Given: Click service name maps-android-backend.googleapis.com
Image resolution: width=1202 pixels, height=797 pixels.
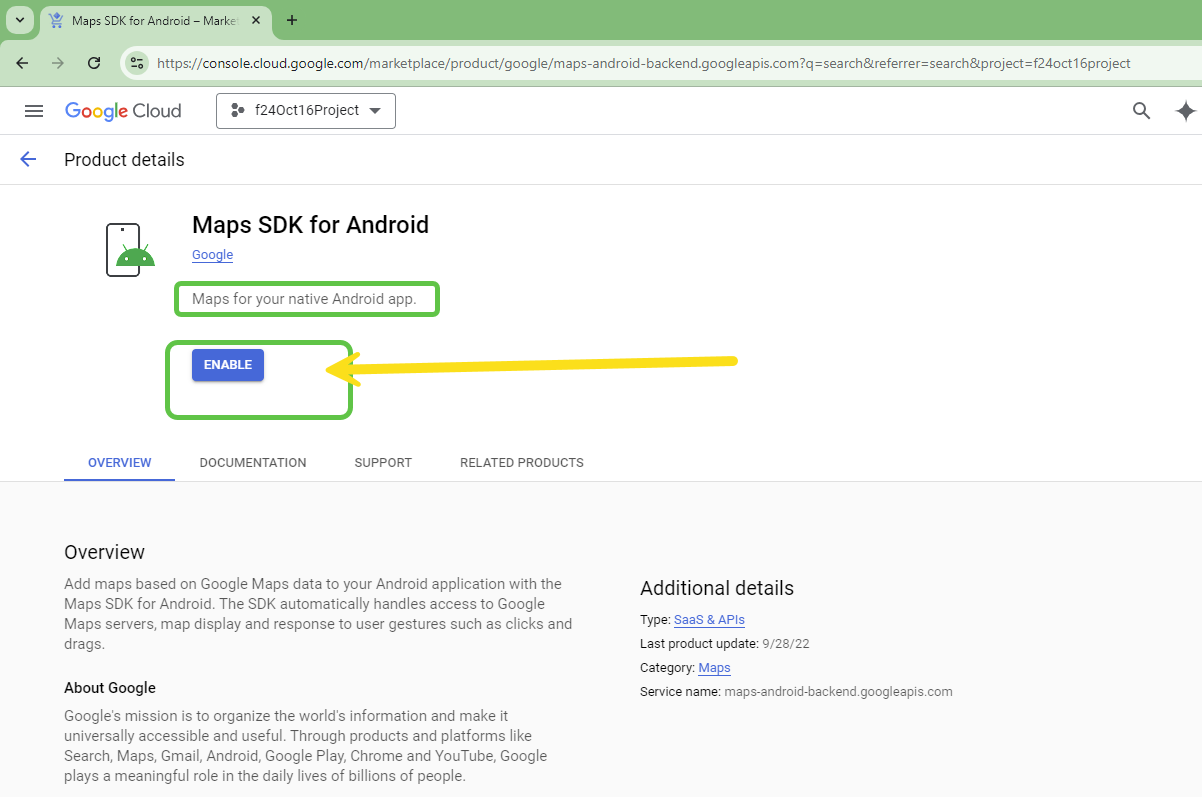Looking at the screenshot, I should point(838,692).
